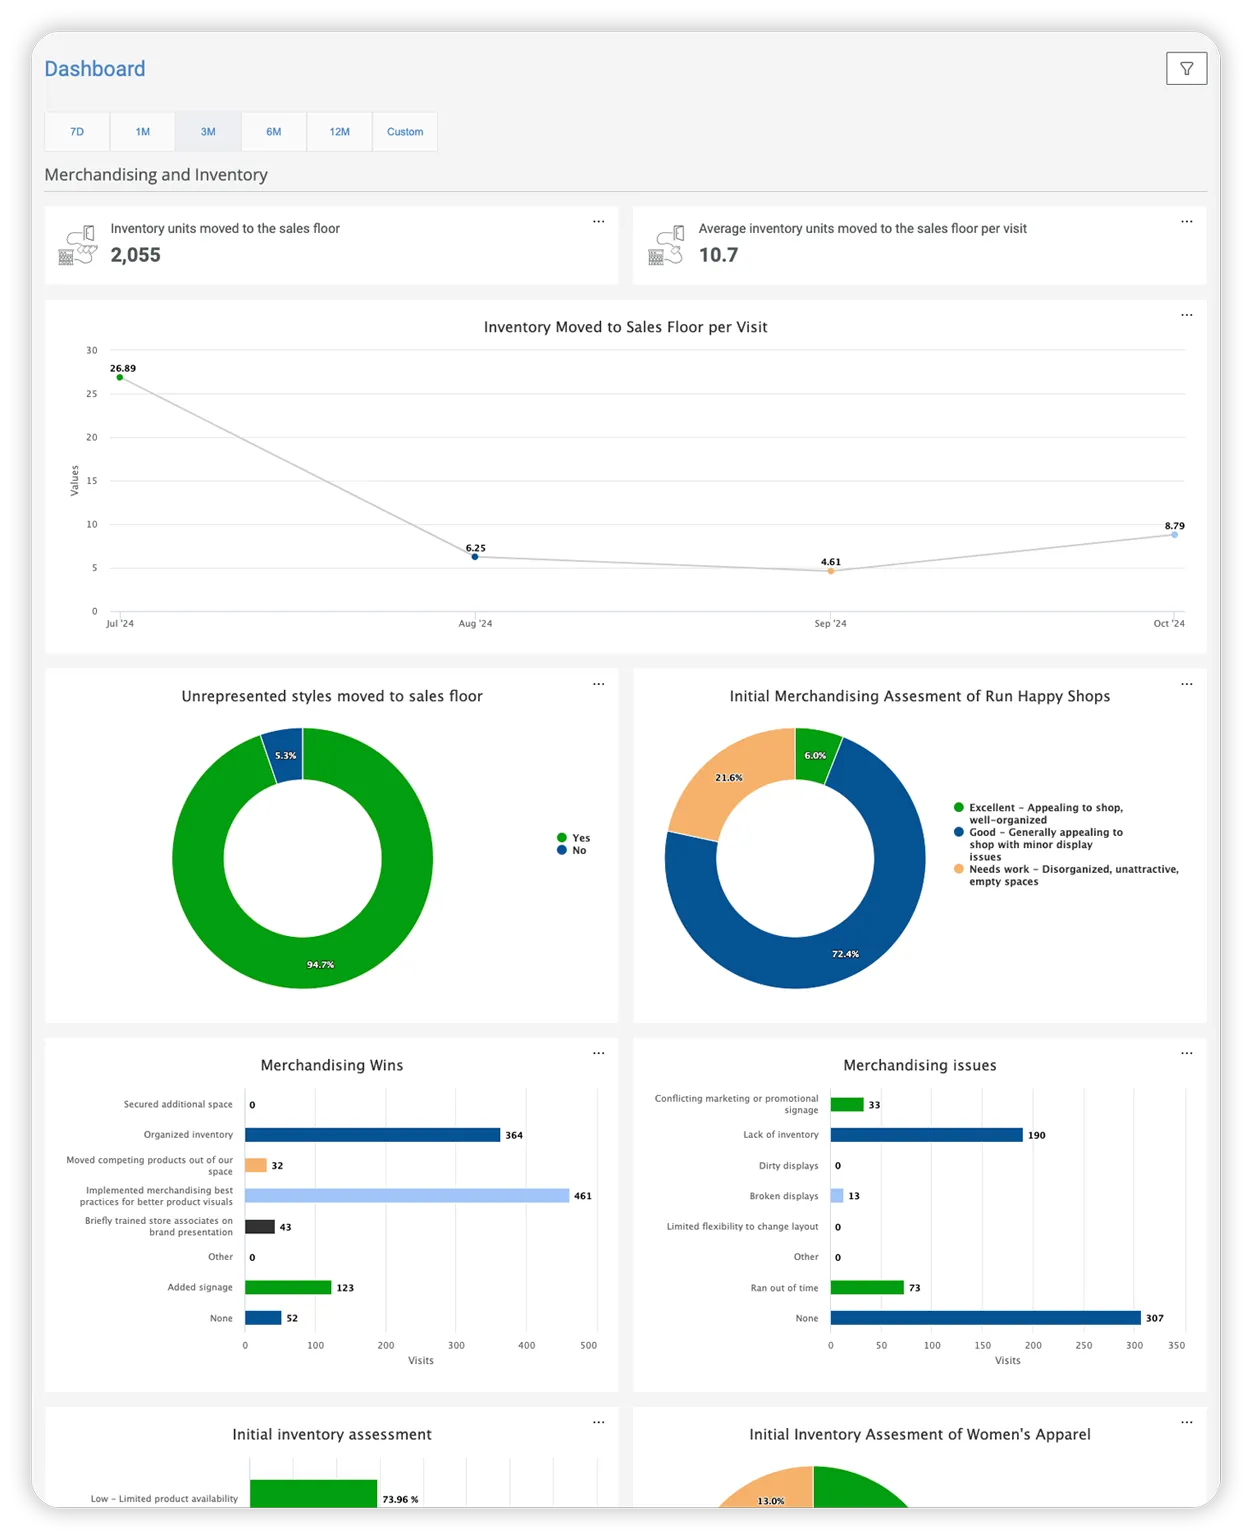Viewport: 1250px width, 1538px height.
Task: Click the 5.3% blue donut segment
Action: pyautogui.click(x=285, y=756)
